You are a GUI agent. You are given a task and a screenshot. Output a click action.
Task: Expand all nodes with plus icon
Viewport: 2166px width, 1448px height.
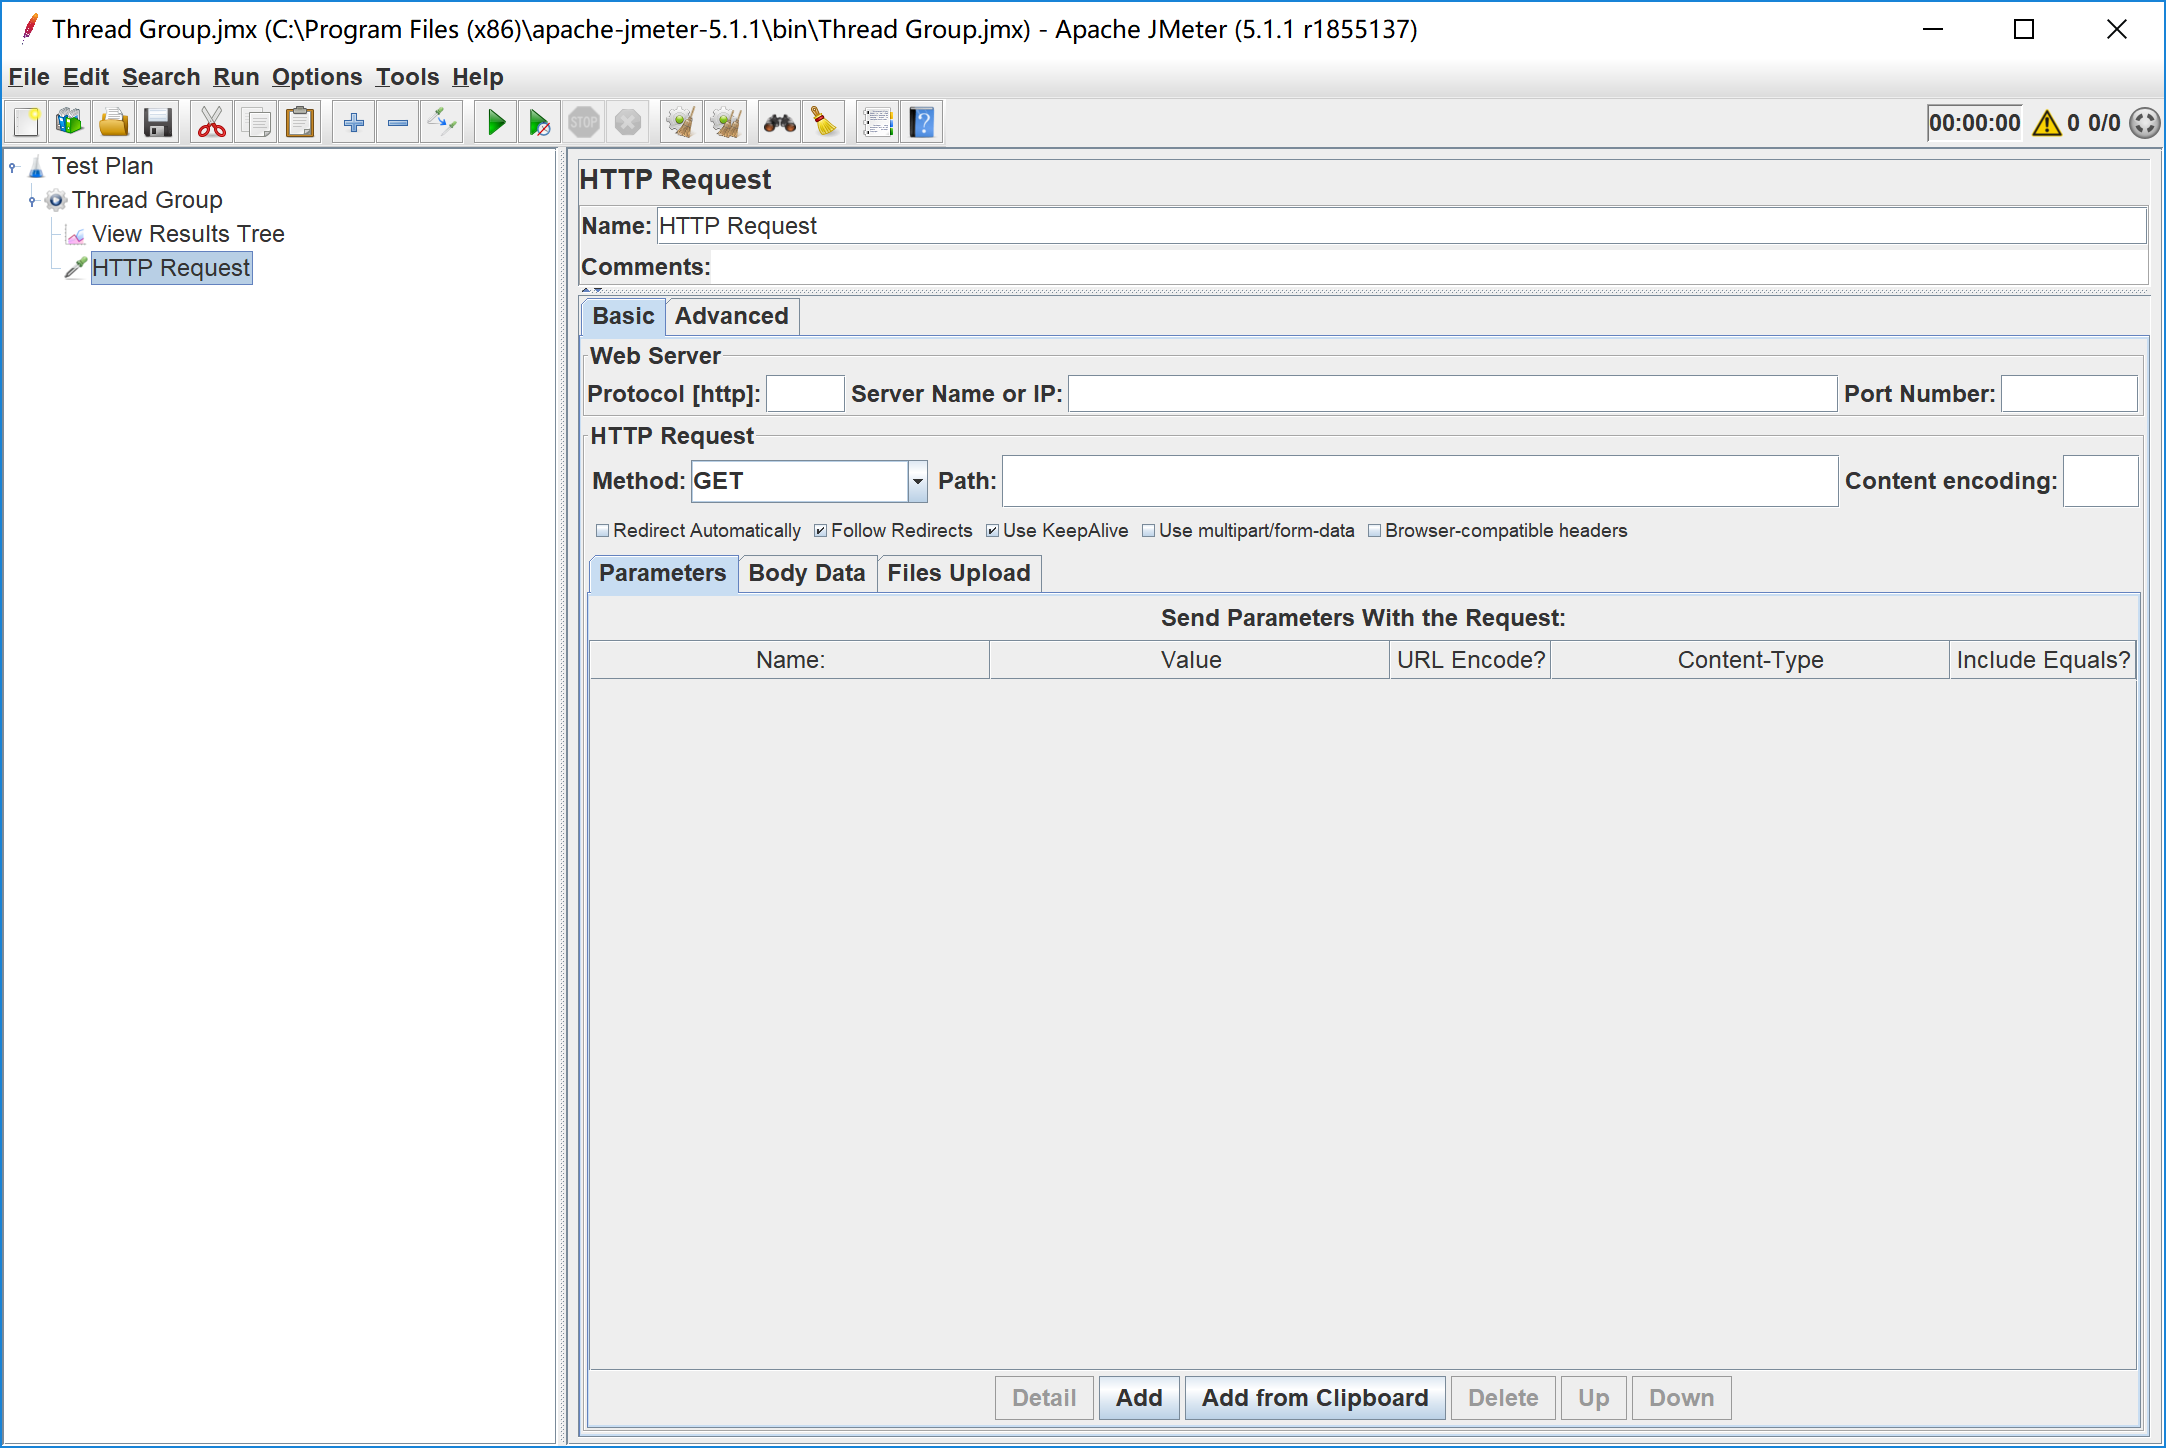(x=353, y=123)
